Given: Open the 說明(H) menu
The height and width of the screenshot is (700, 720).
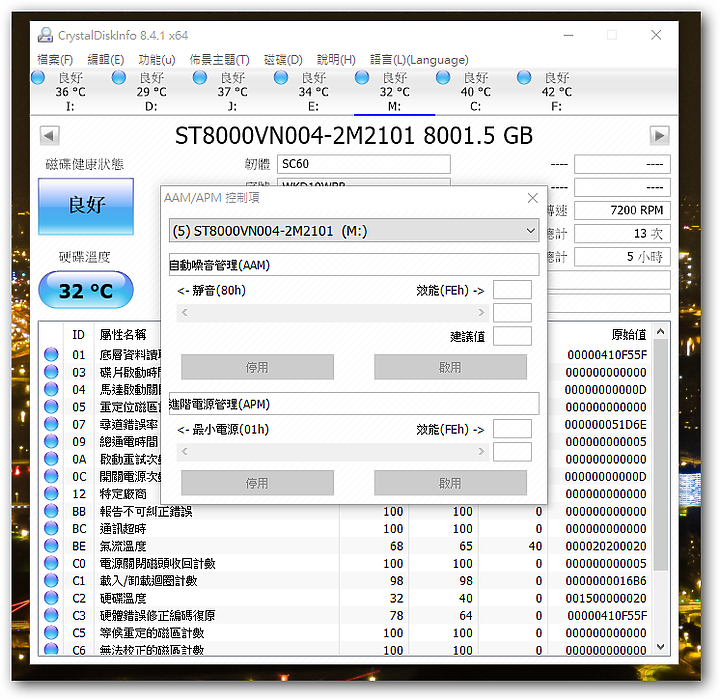Looking at the screenshot, I should coord(336,60).
